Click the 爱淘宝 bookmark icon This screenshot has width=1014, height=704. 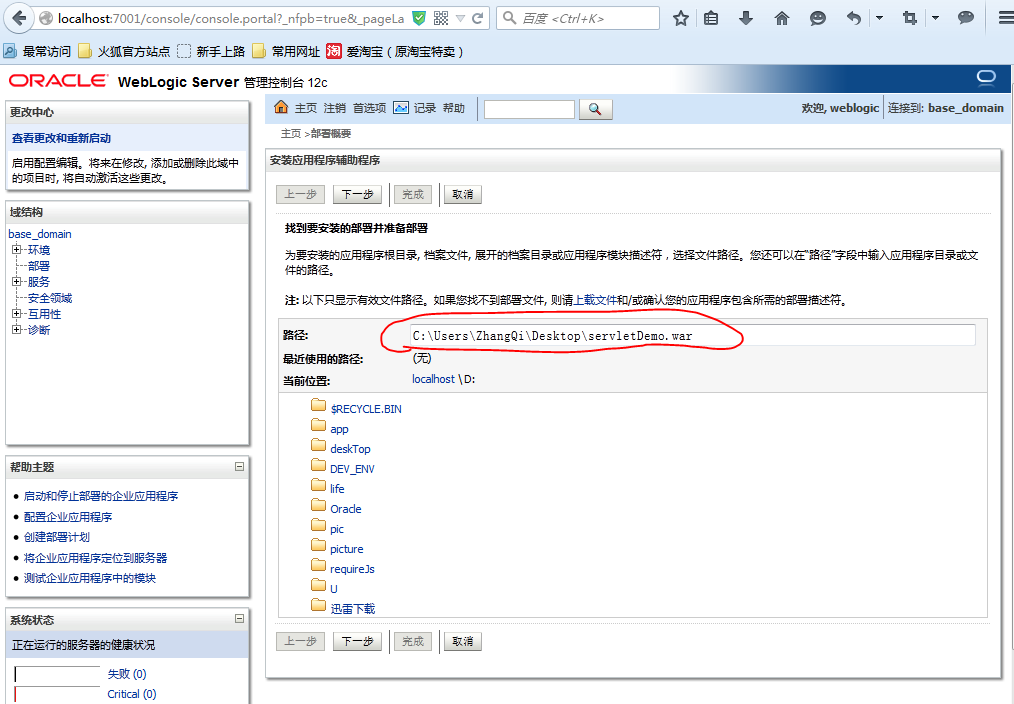click(x=334, y=51)
